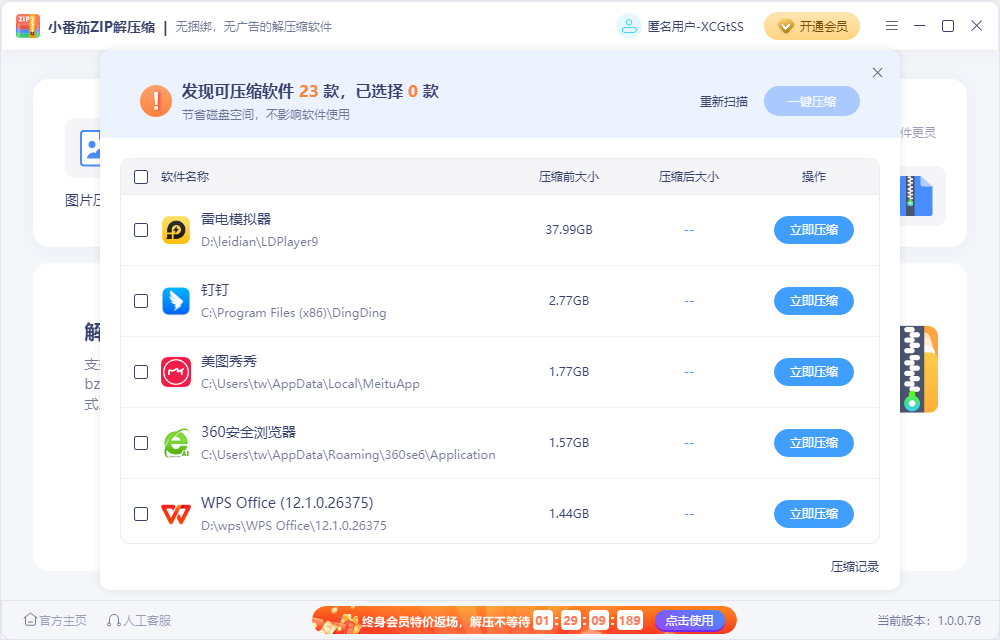Click the 点击使用 promo banner button
Image resolution: width=1000 pixels, height=640 pixels.
click(x=689, y=620)
